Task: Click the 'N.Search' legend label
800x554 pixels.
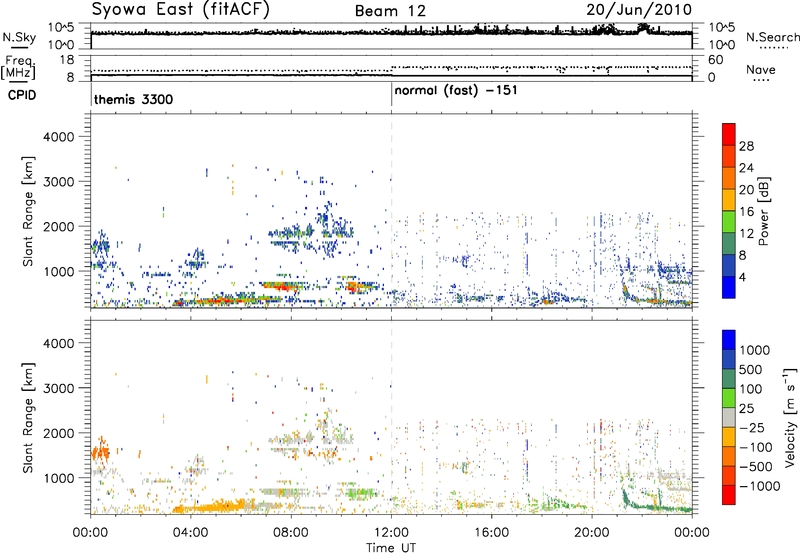Action: click(x=772, y=37)
